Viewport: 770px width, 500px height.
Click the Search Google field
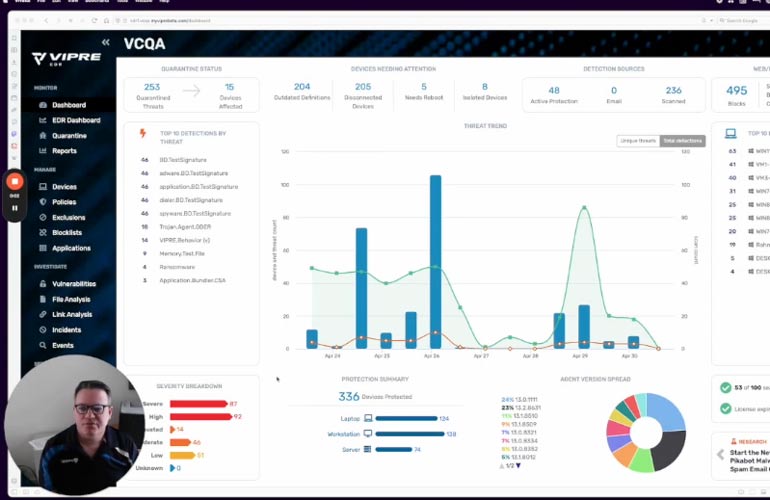743,21
